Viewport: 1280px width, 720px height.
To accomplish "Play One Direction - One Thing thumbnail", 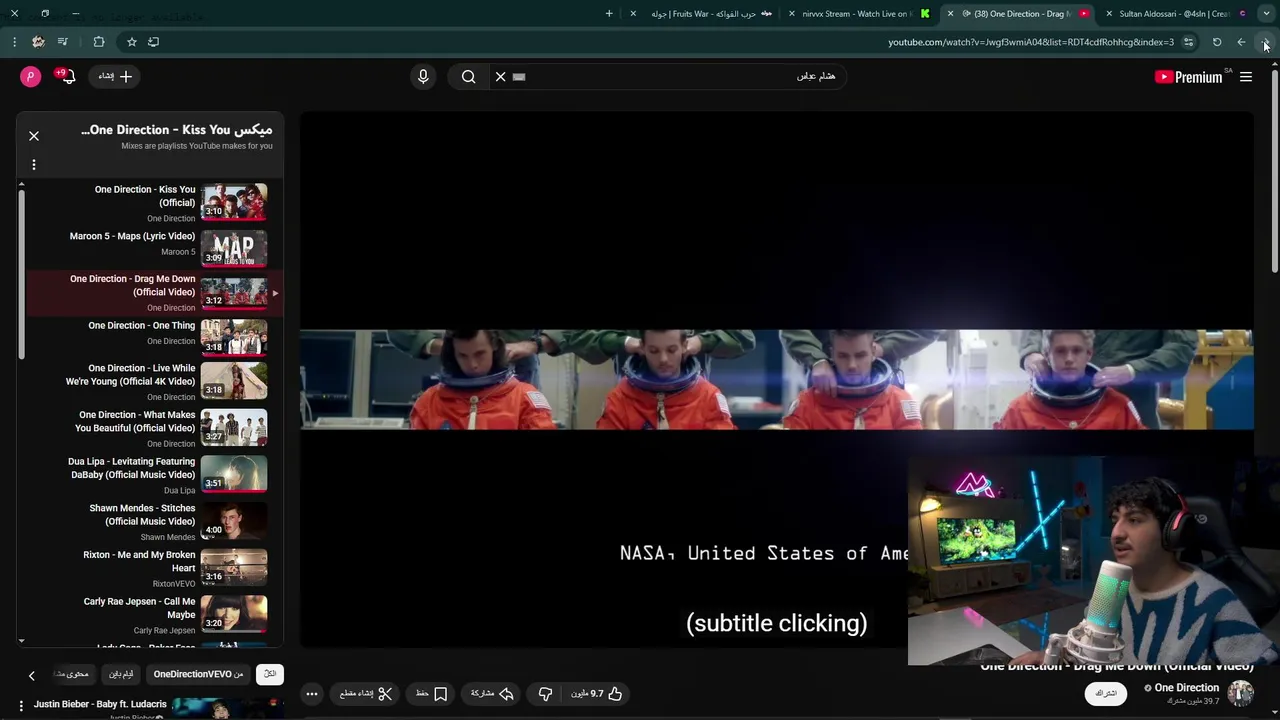I will [234, 337].
